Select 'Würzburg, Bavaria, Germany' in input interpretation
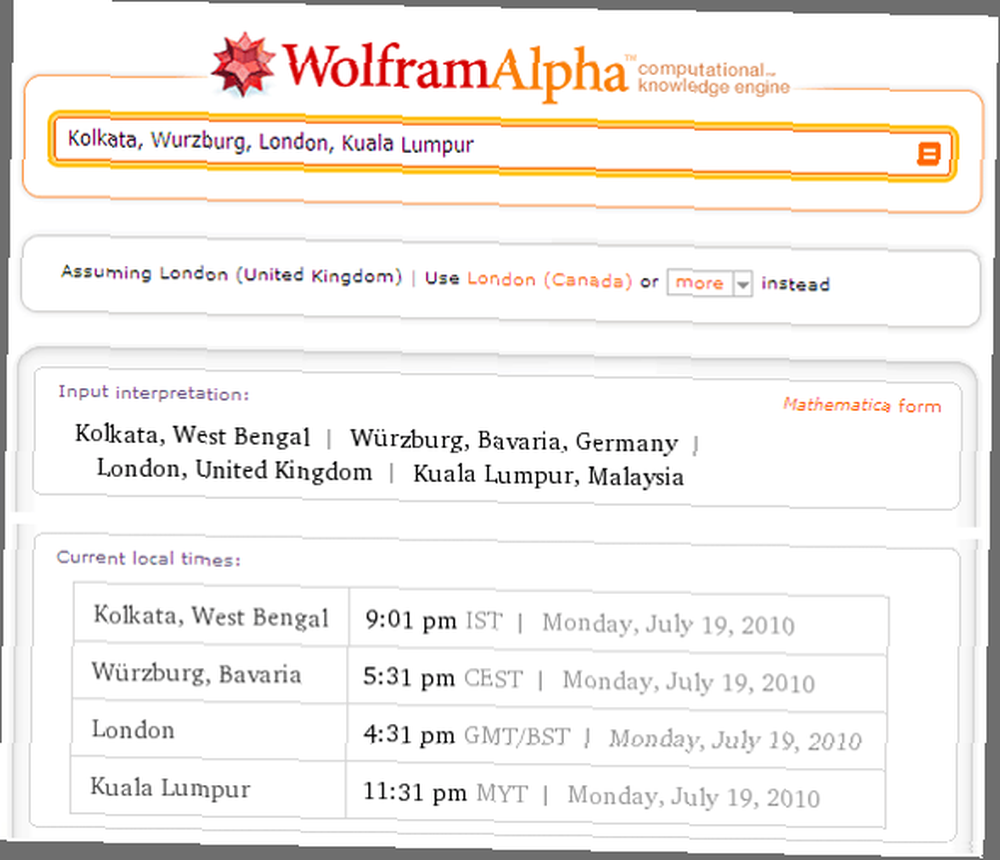Image resolution: width=1000 pixels, height=860 pixels. [x=514, y=441]
